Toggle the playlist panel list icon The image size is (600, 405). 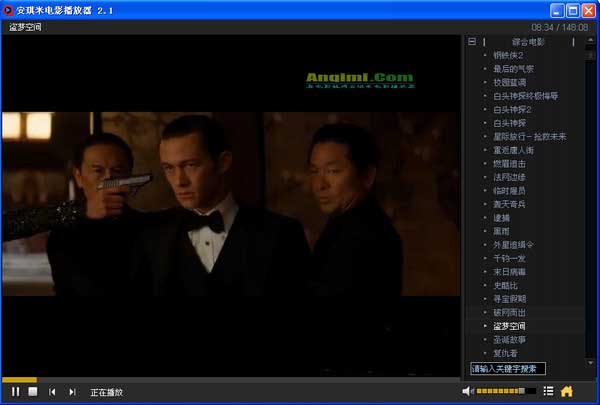click(549, 391)
